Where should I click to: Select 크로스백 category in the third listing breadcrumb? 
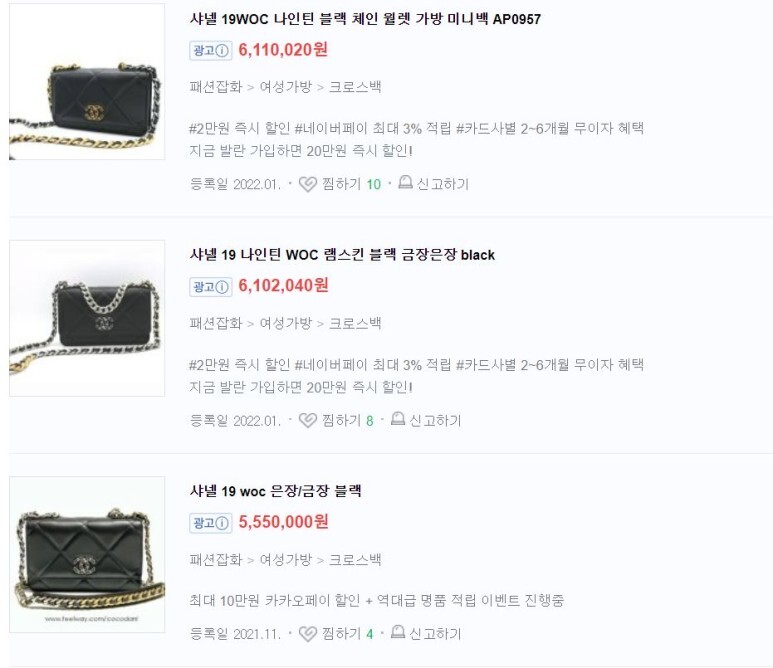(x=355, y=560)
